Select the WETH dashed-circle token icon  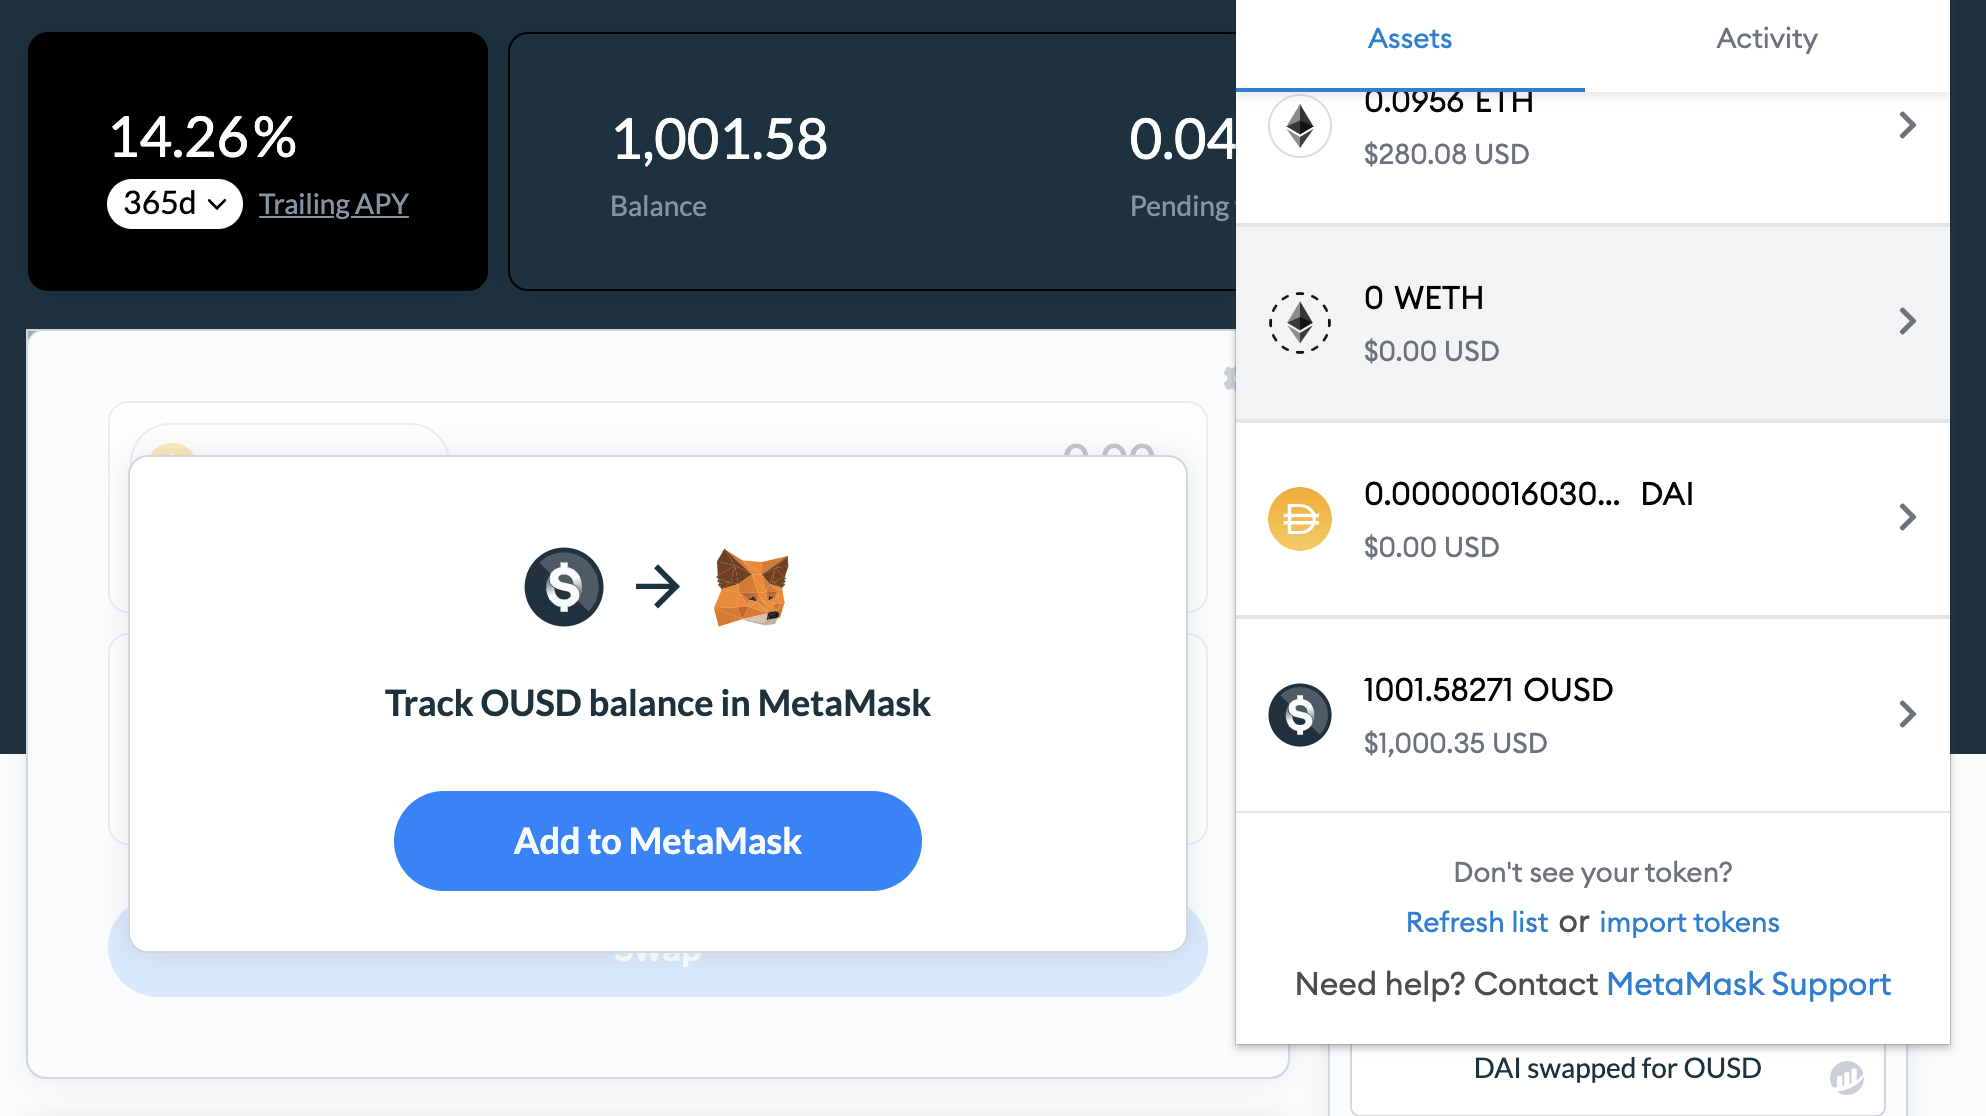pyautogui.click(x=1300, y=323)
